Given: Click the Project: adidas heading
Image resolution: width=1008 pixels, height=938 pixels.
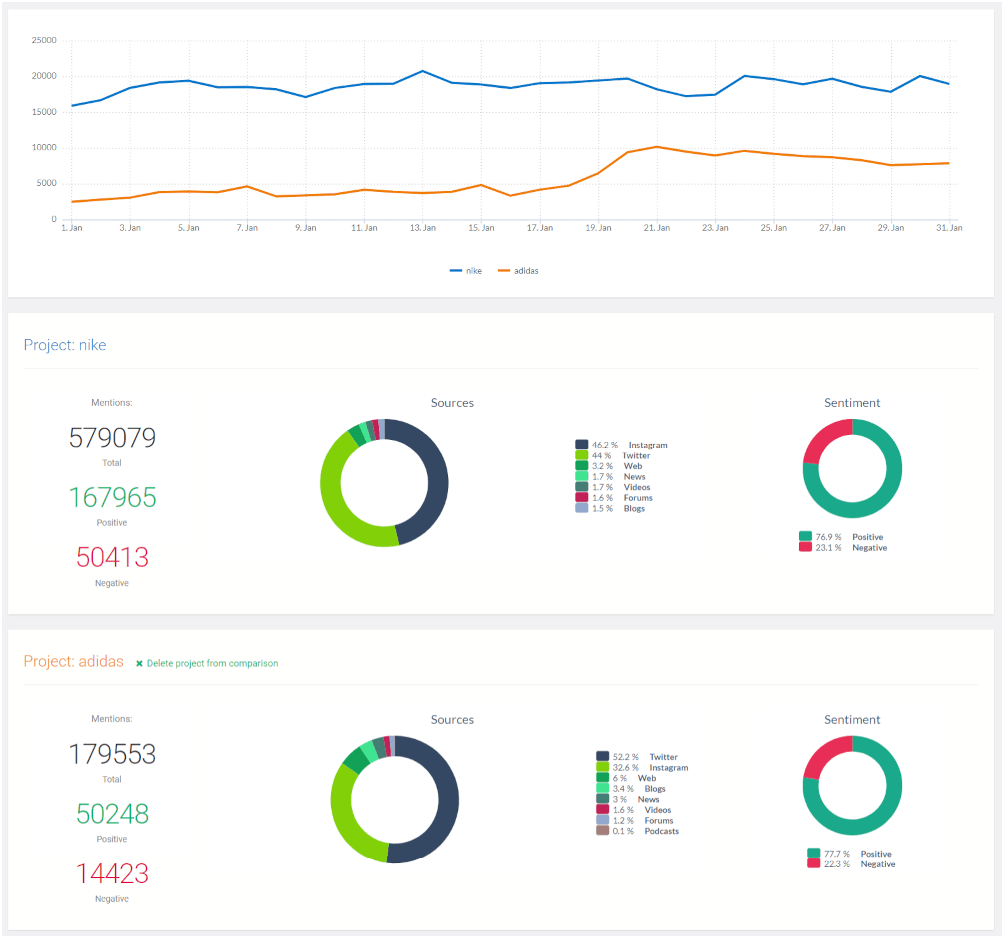Looking at the screenshot, I should [74, 662].
